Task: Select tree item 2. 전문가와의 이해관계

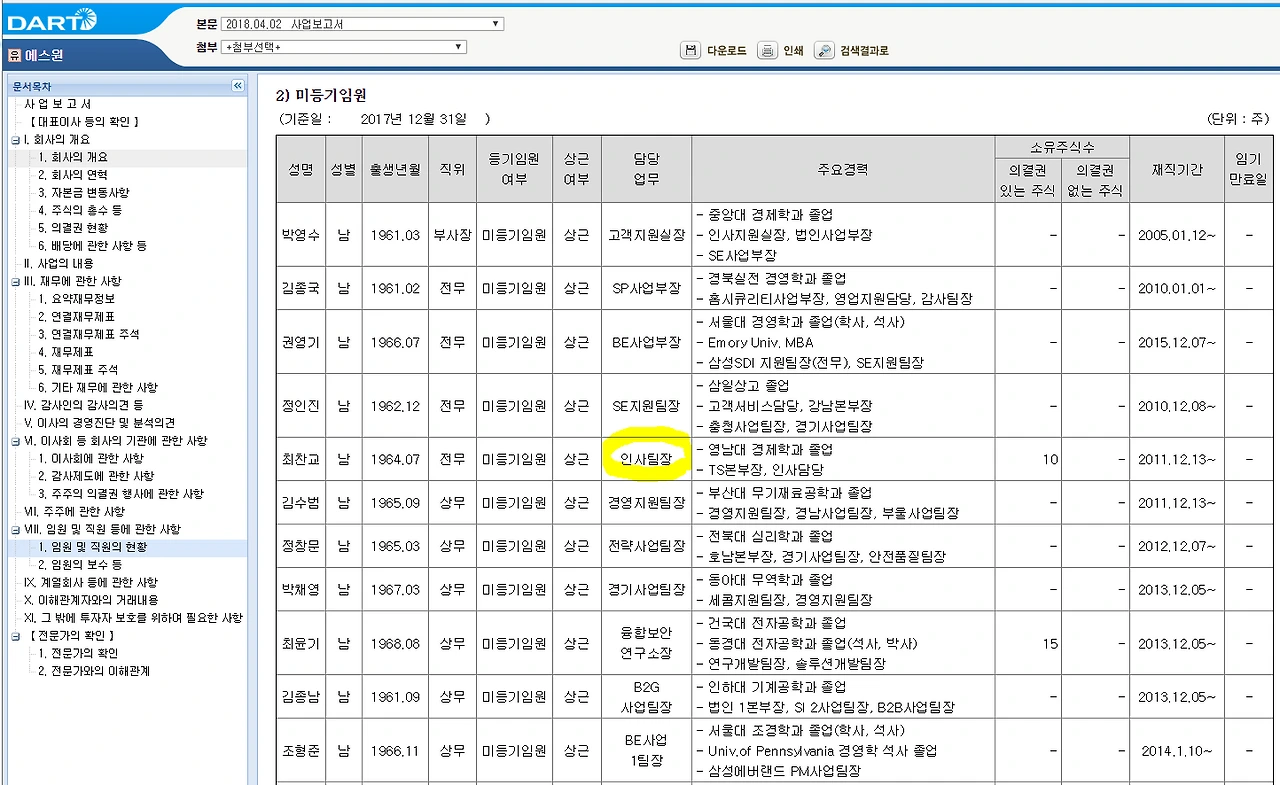Action: tap(94, 671)
